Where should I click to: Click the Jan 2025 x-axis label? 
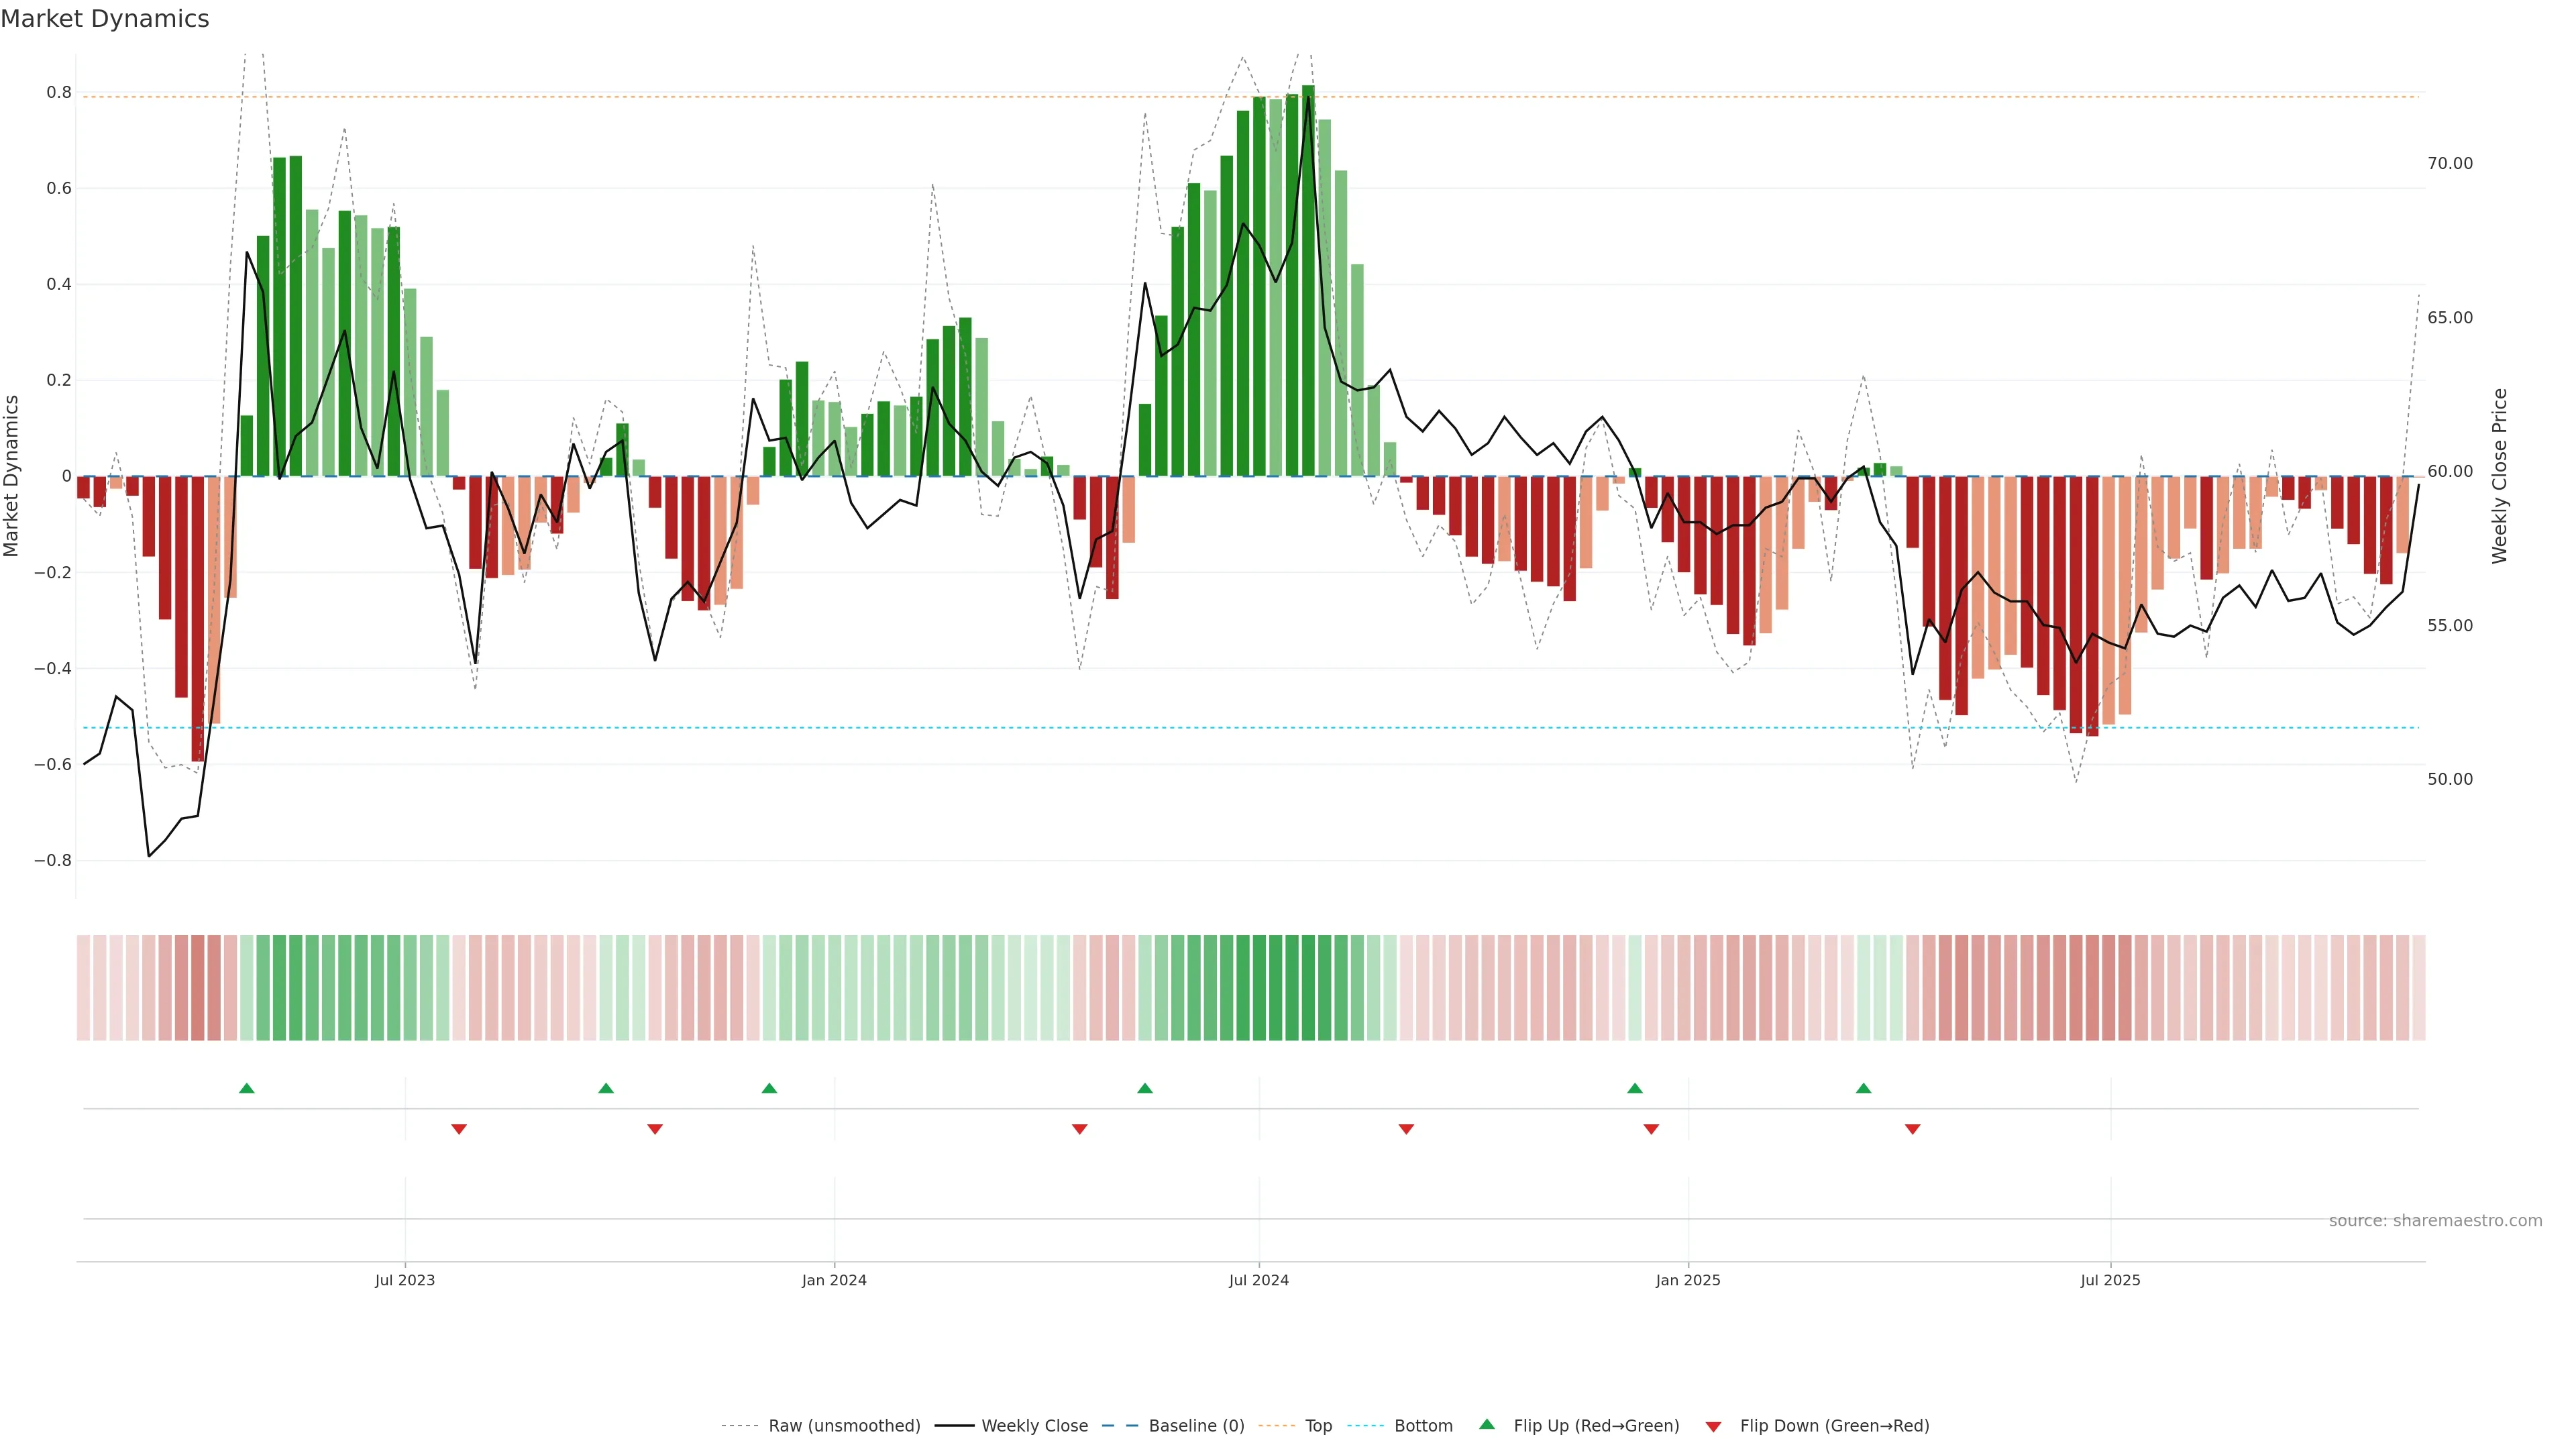[1687, 1280]
